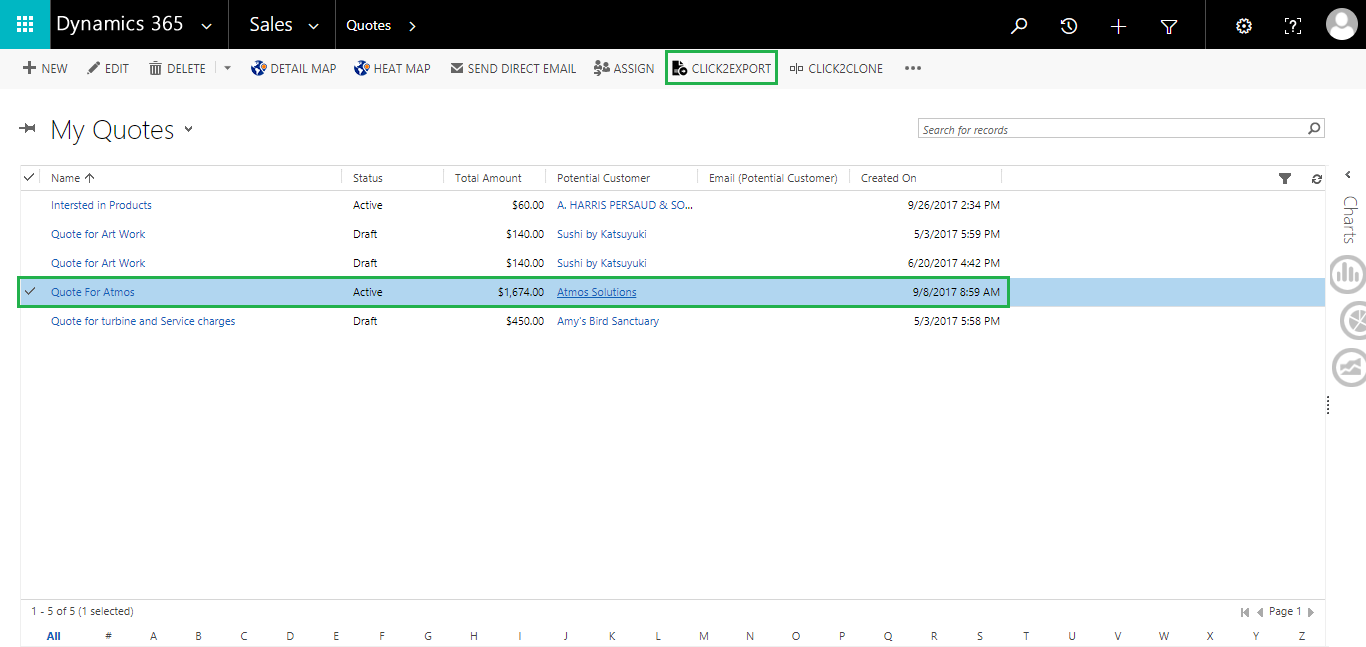Open the My Quotes view selector
This screenshot has width=1366, height=647.
pyautogui.click(x=189, y=130)
